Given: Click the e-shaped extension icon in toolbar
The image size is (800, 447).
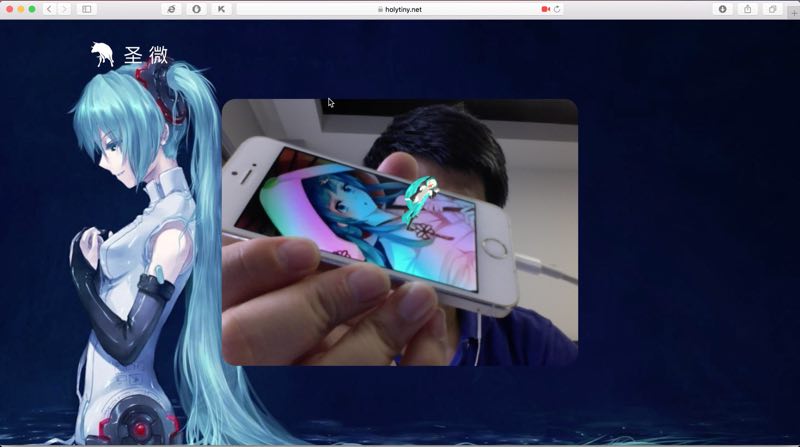Looking at the screenshot, I should [x=171, y=9].
